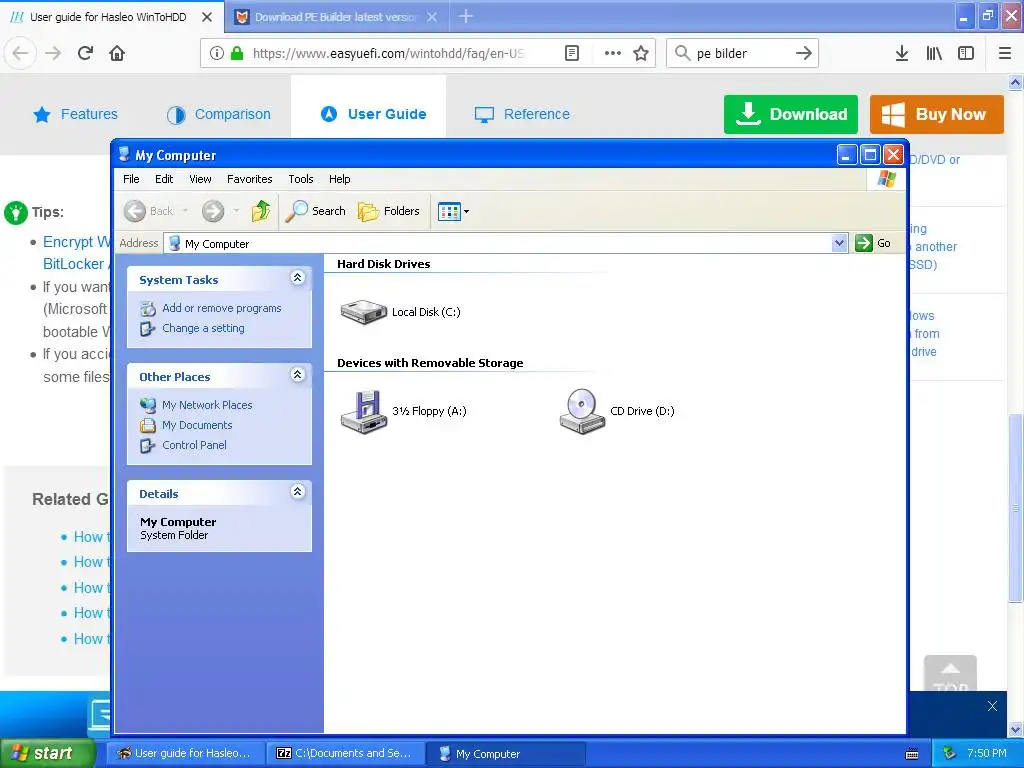Click the Up folder toolbar icon
This screenshot has width=1024, height=768.
(261, 211)
